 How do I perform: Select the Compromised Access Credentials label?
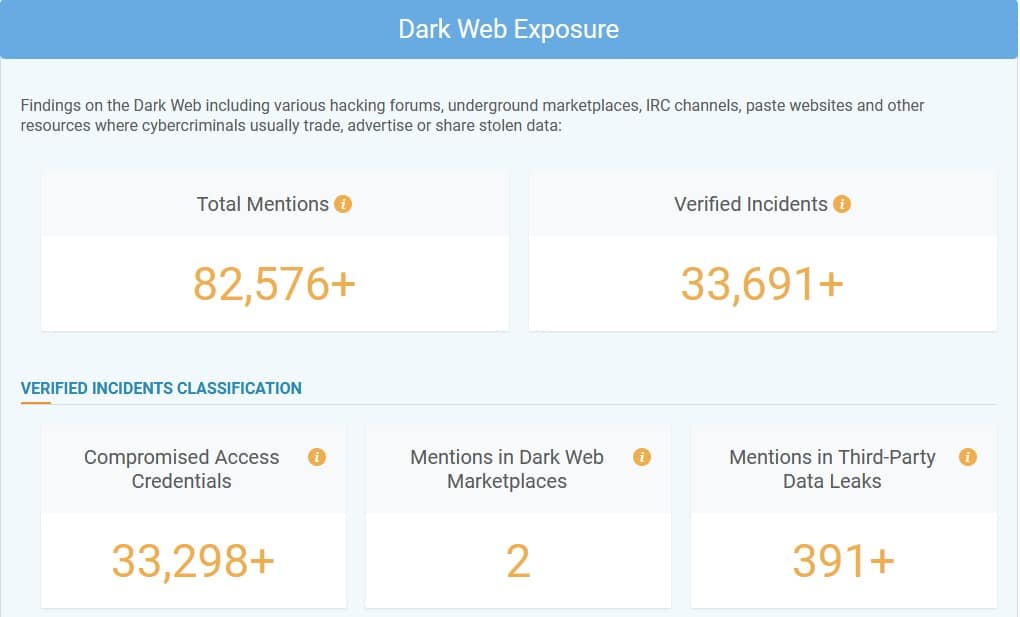tap(182, 469)
